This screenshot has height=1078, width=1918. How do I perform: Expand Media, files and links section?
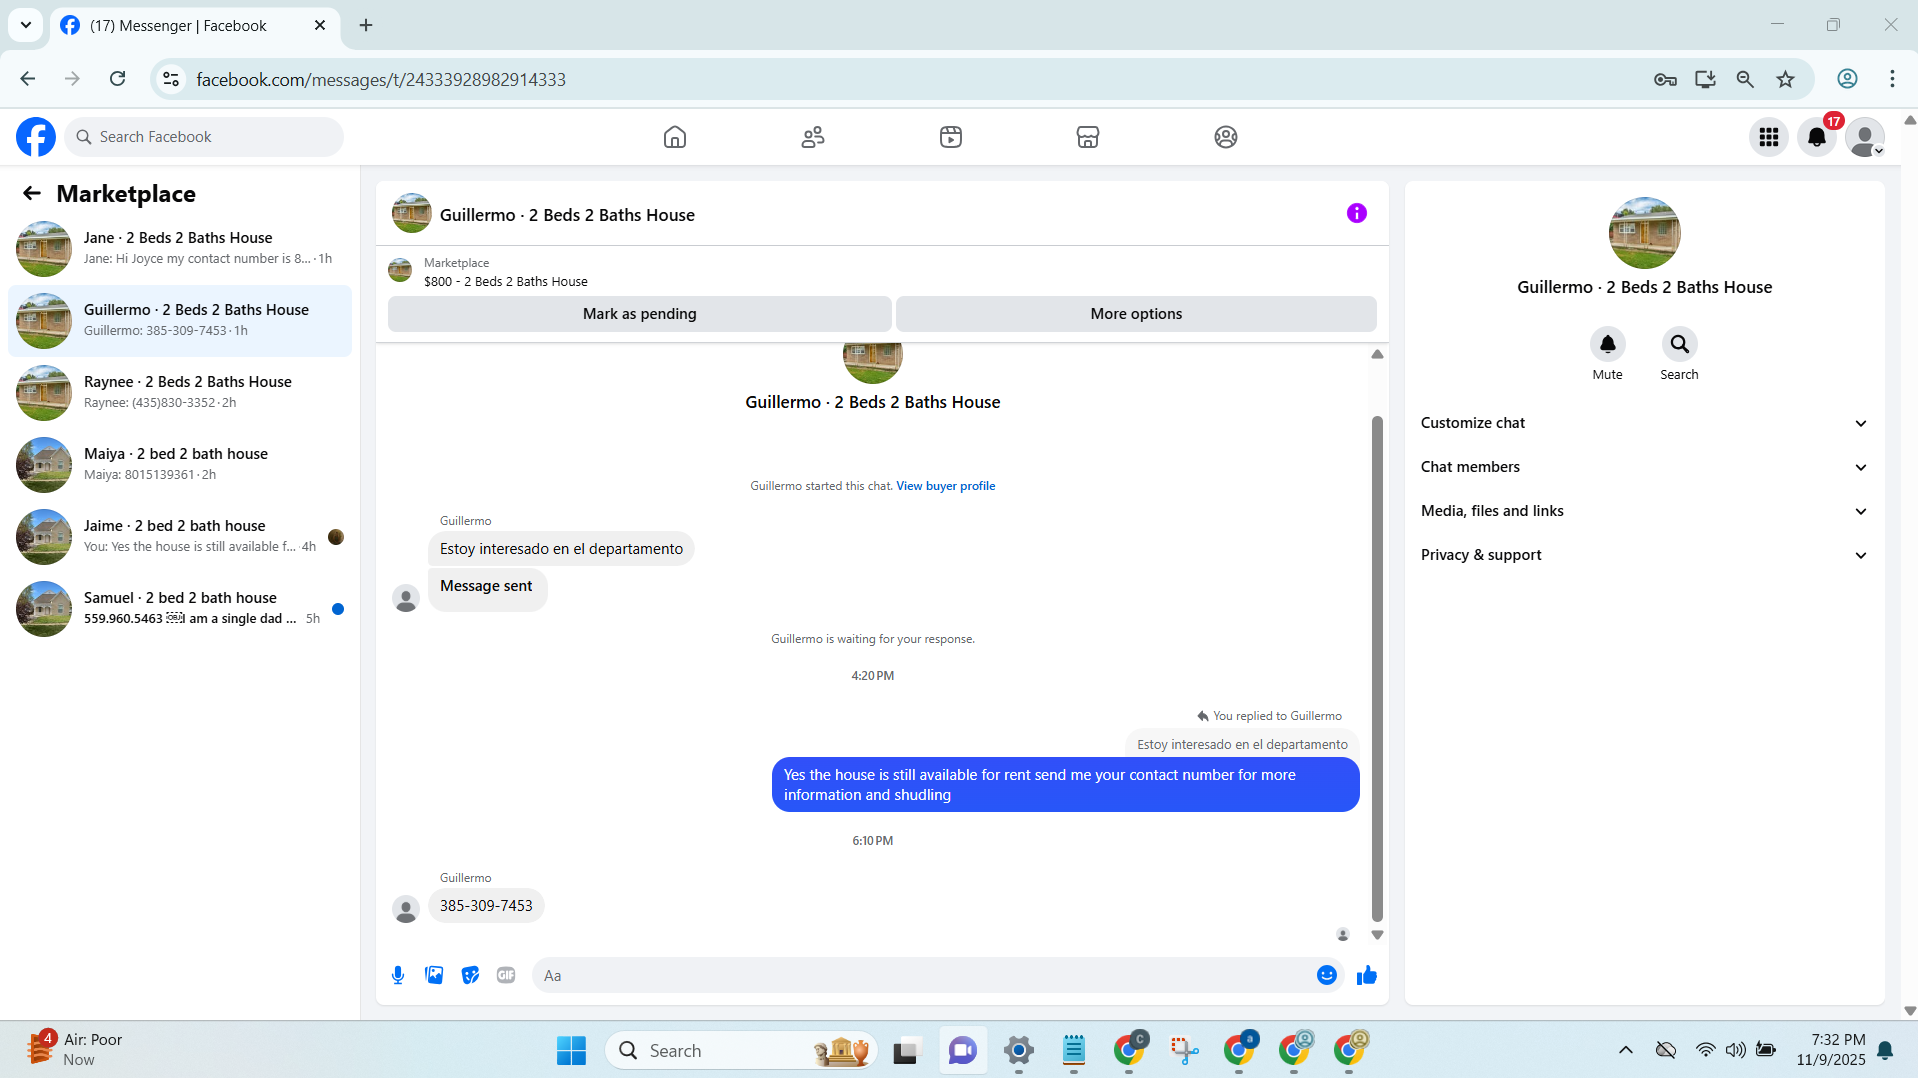(x=1645, y=511)
